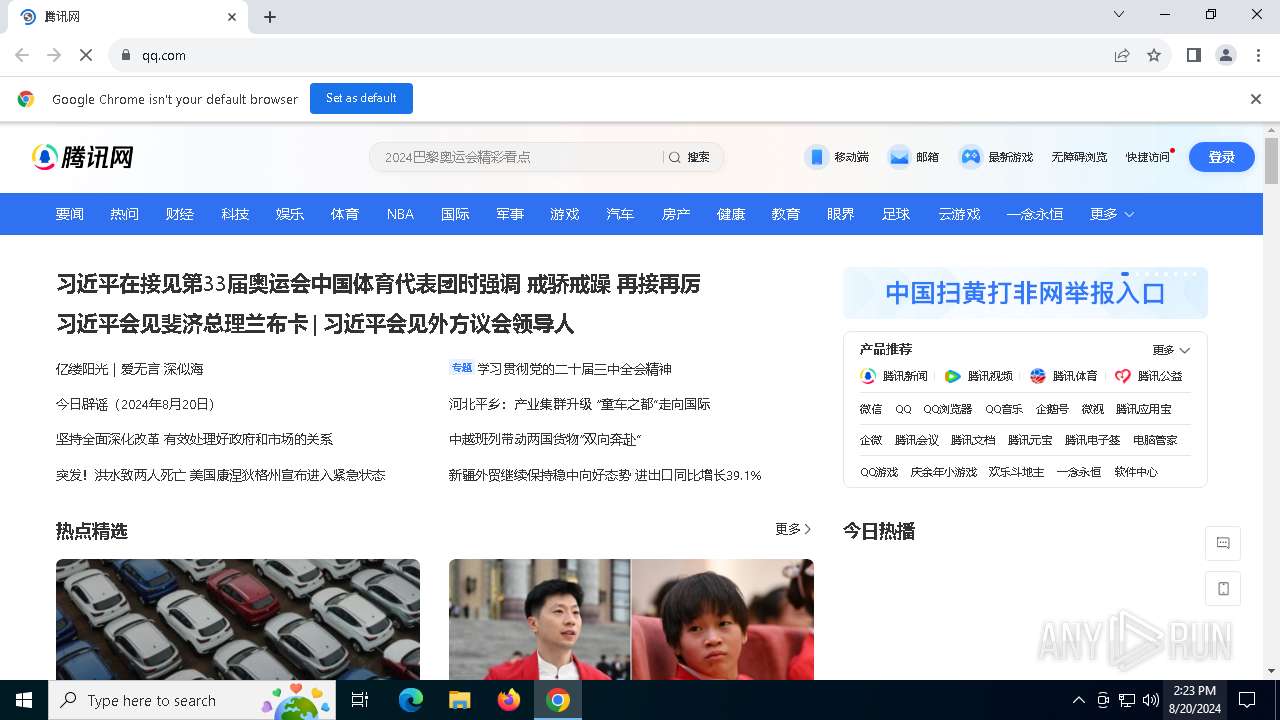1280x720 pixels.
Task: Open the 汽车 navigation tab
Action: 620,214
